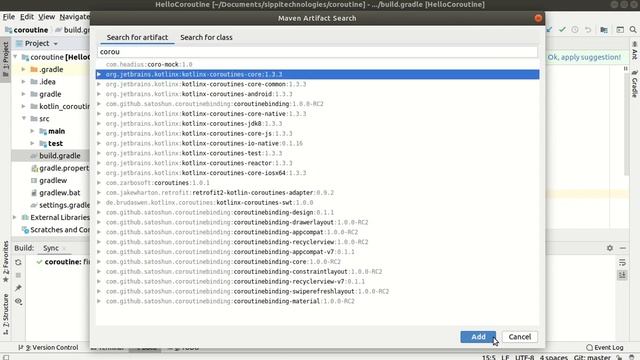Click the Add button

coord(478,337)
